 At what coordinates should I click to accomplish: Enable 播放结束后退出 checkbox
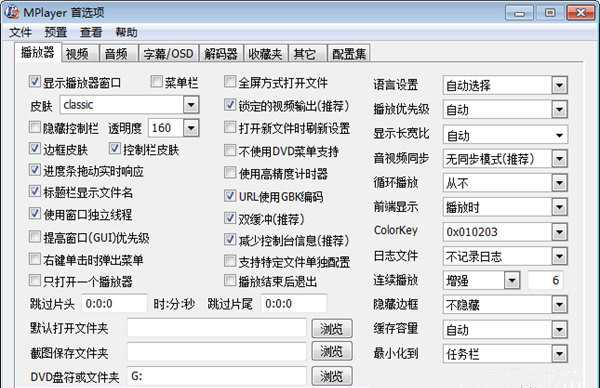tap(230, 280)
